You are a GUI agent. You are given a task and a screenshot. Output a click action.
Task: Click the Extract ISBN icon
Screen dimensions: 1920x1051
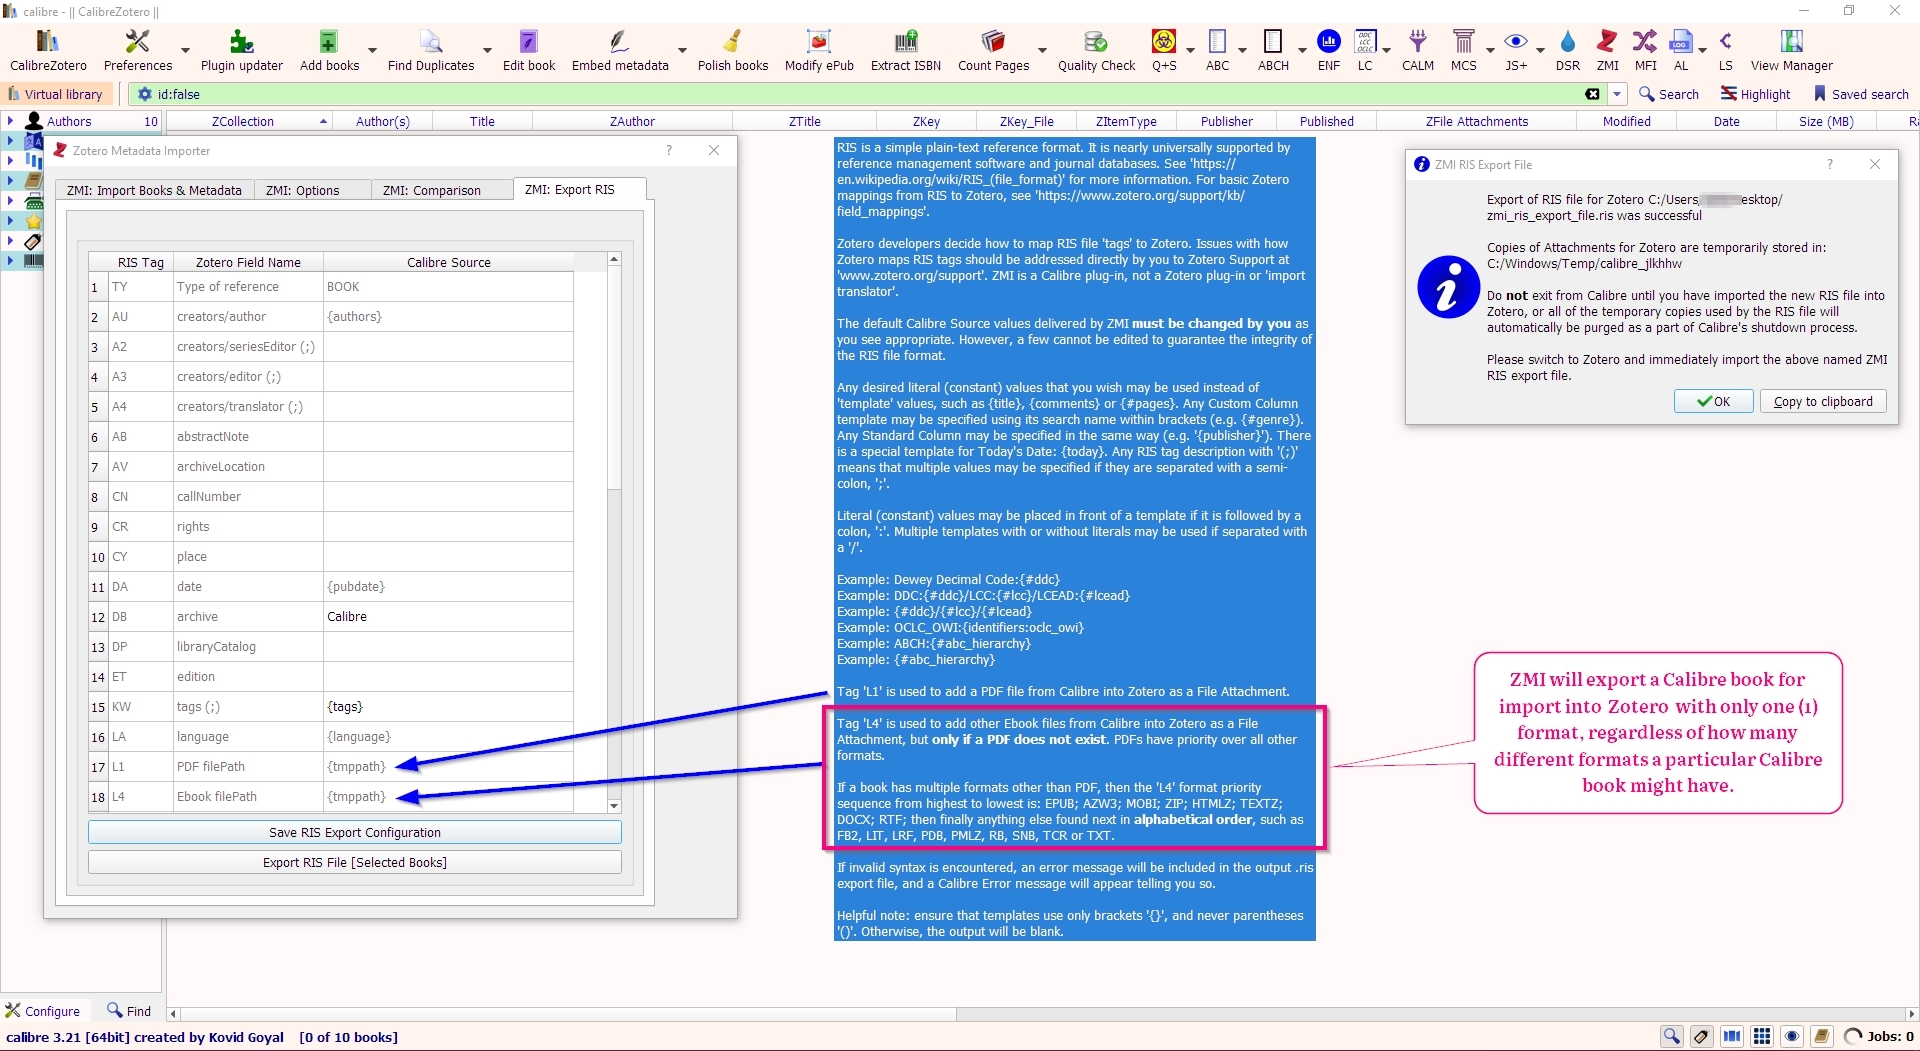click(905, 50)
